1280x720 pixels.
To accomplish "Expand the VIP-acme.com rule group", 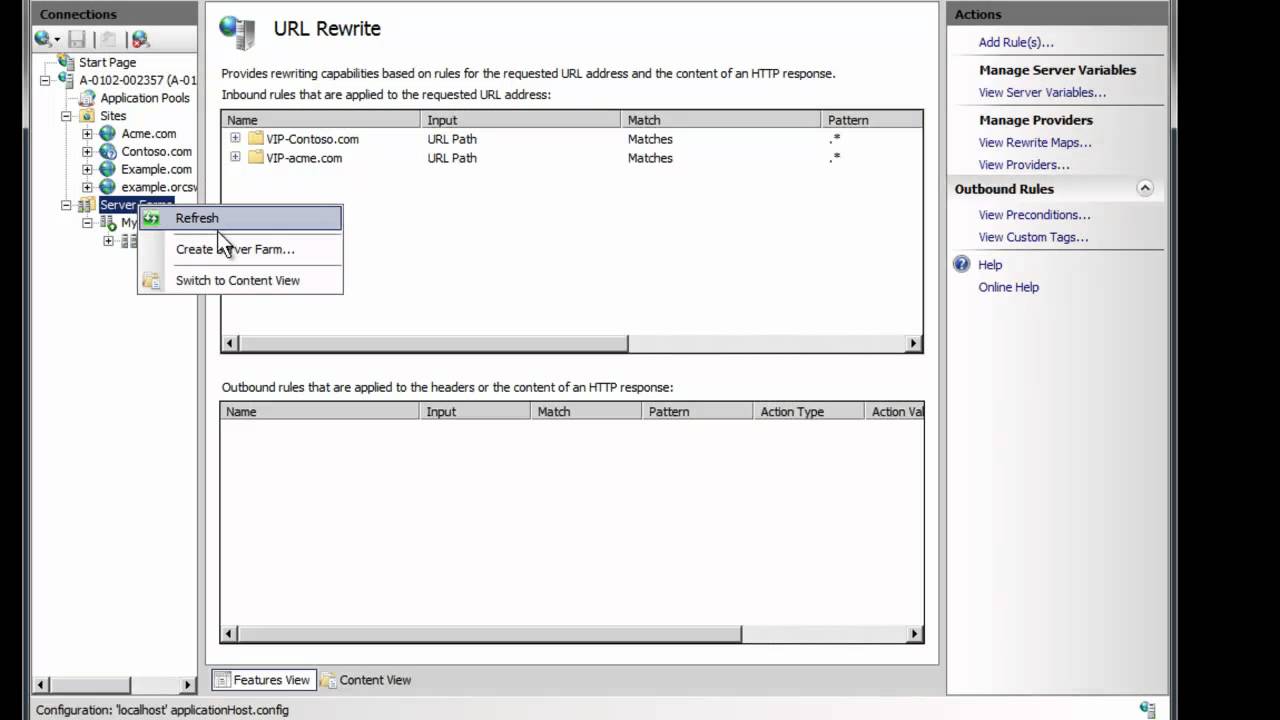I will (235, 157).
